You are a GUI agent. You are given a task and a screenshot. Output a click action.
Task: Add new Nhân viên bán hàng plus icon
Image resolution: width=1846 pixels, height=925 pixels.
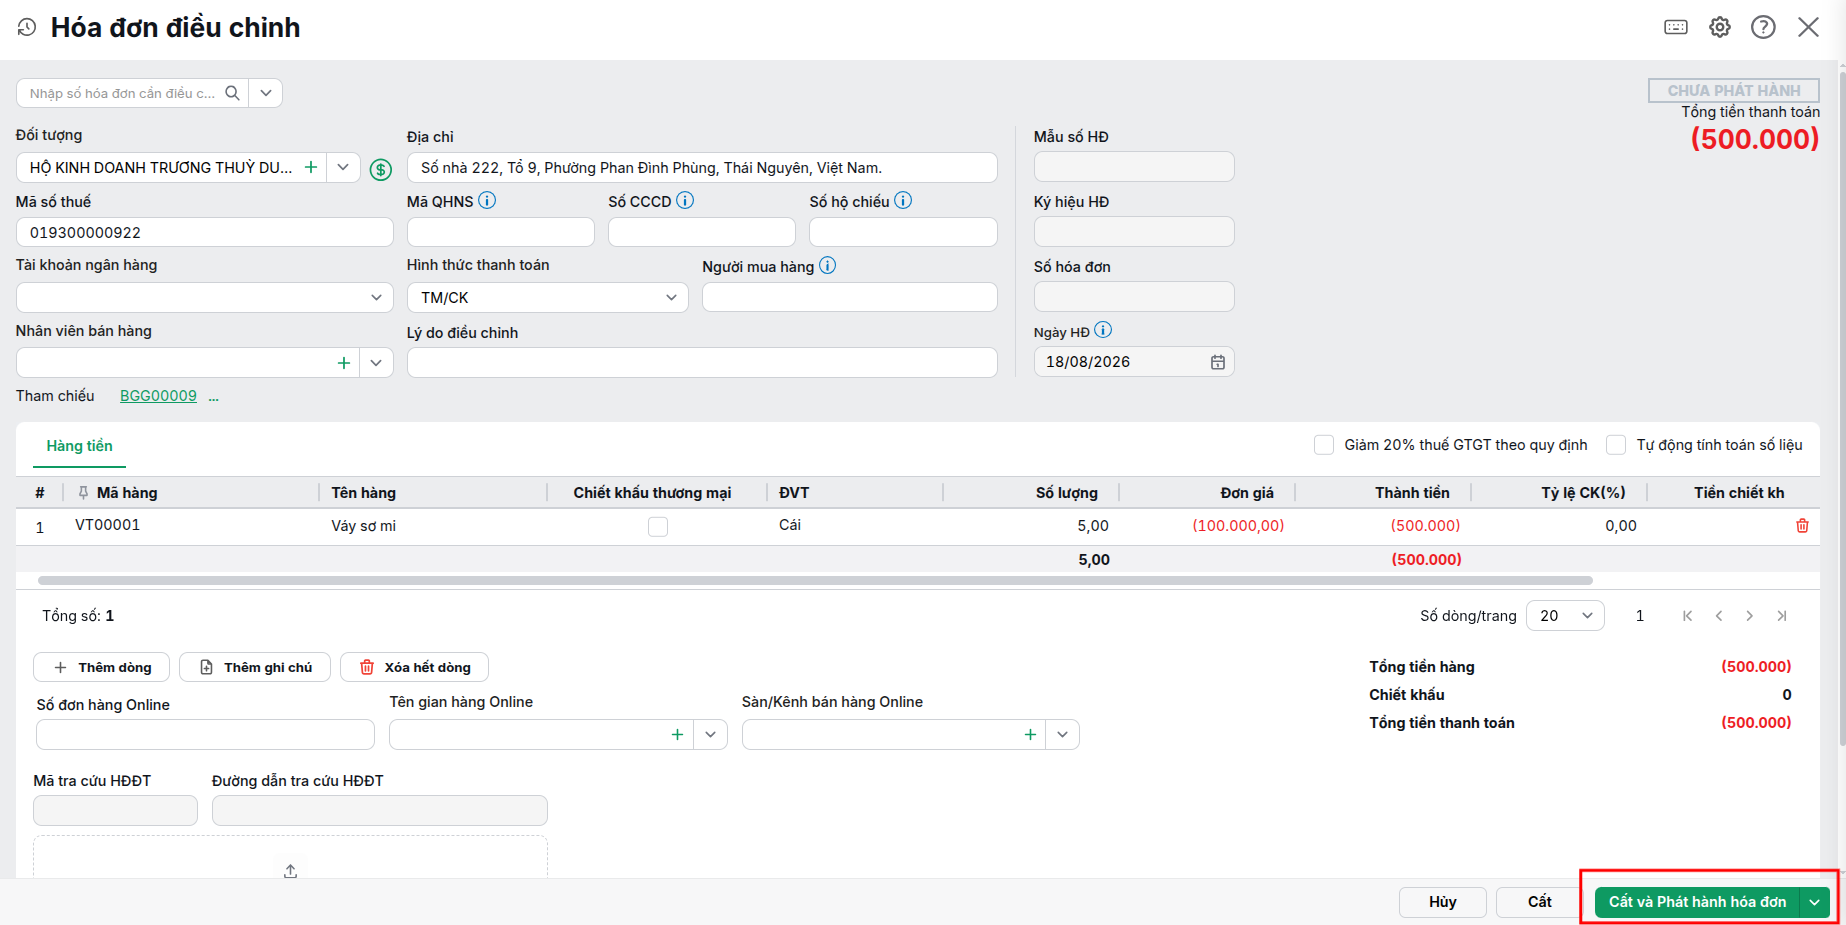point(344,363)
